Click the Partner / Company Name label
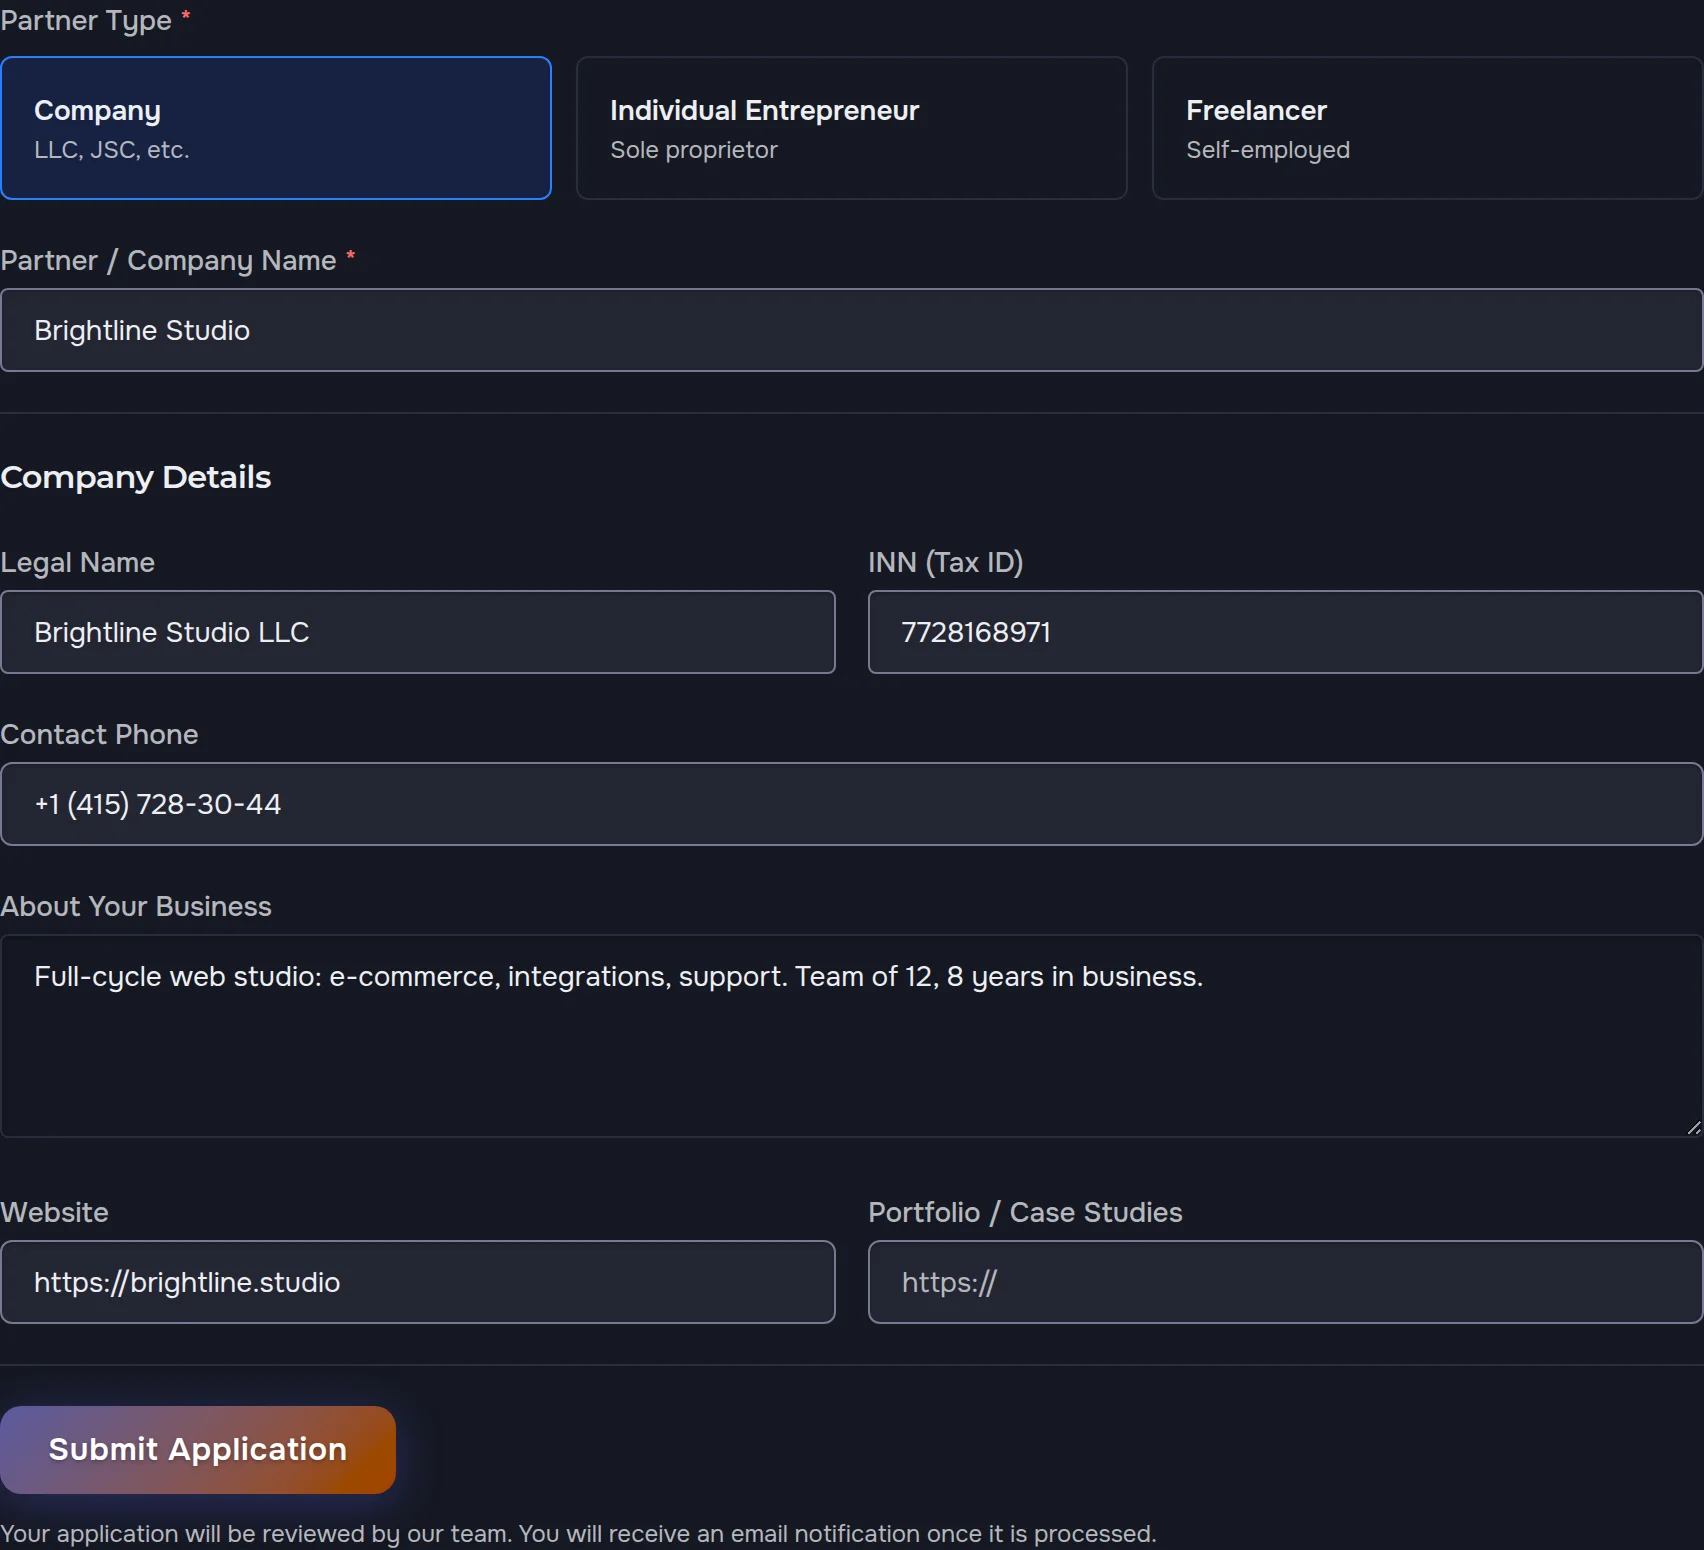The height and width of the screenshot is (1550, 1704). coord(178,260)
